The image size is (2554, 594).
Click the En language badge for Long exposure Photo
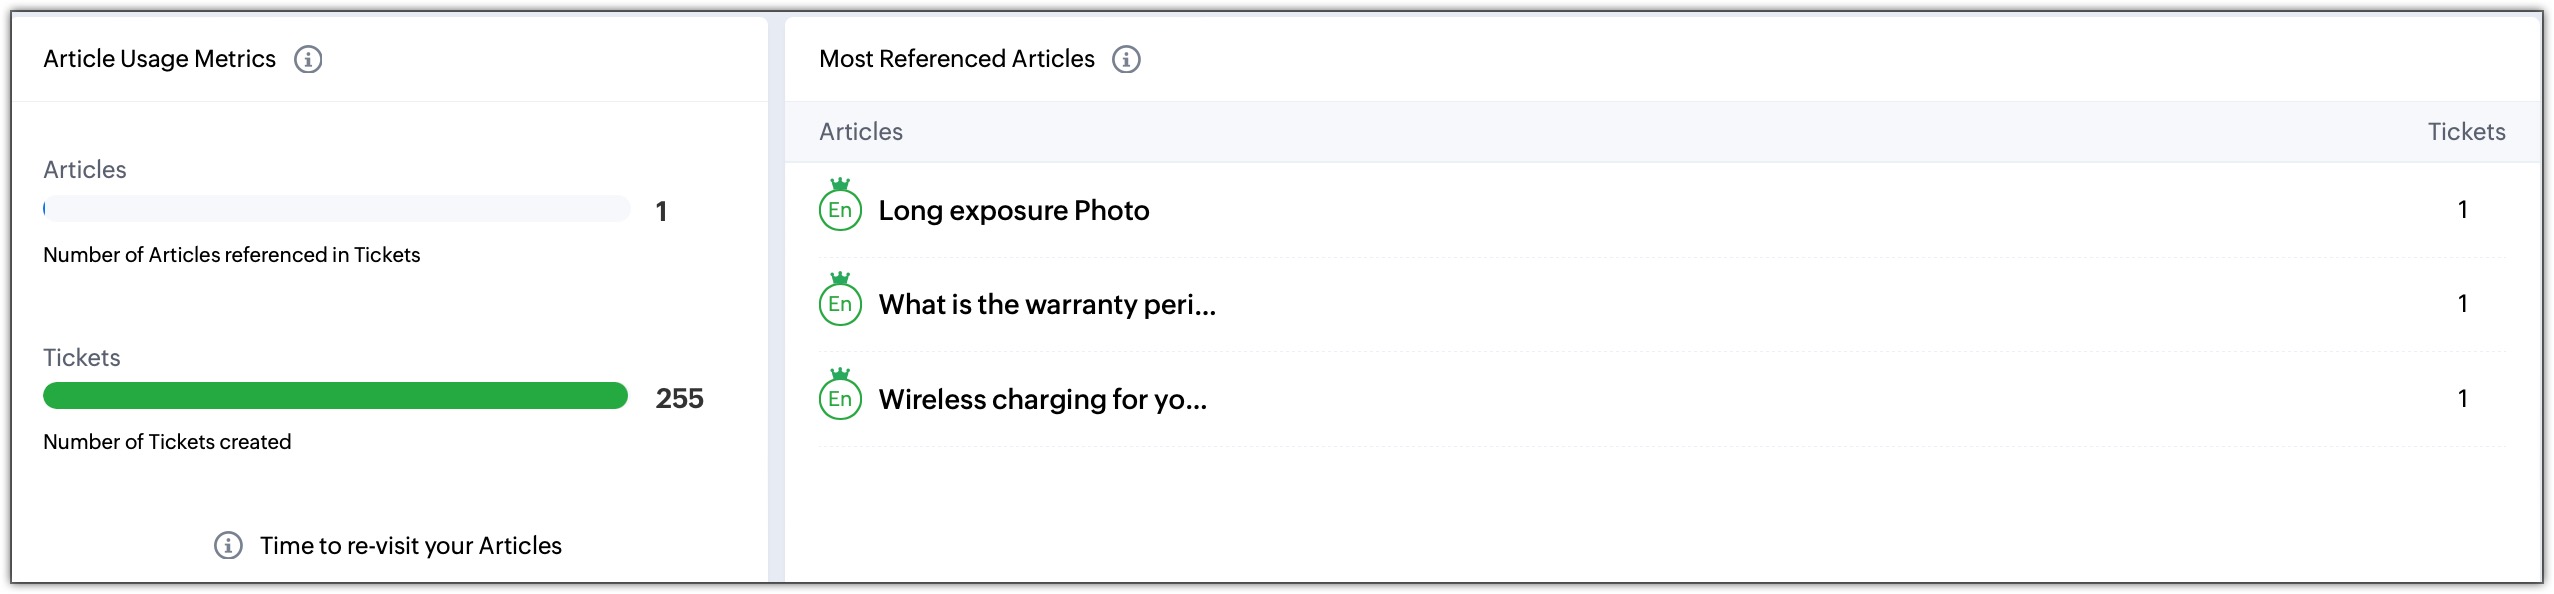click(x=840, y=210)
